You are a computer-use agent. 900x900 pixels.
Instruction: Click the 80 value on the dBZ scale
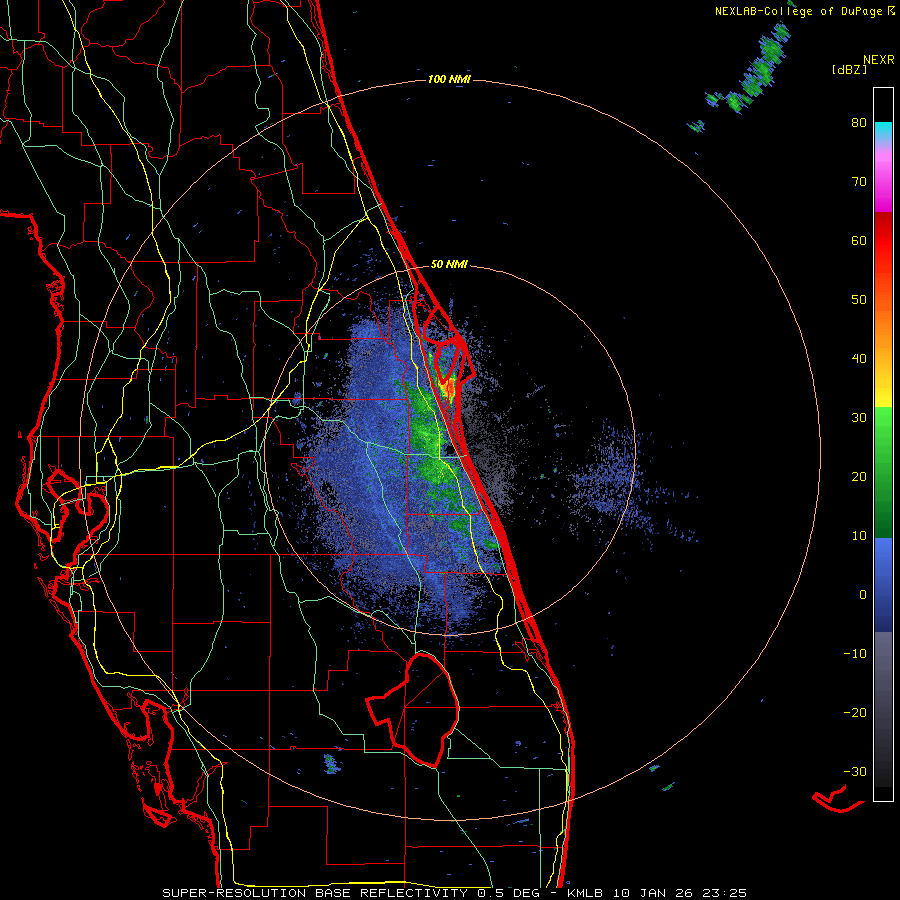(x=859, y=122)
